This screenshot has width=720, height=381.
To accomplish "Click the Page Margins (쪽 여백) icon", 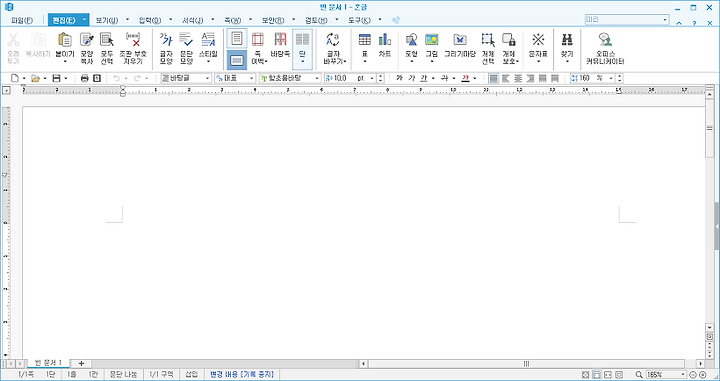I will coord(258,39).
